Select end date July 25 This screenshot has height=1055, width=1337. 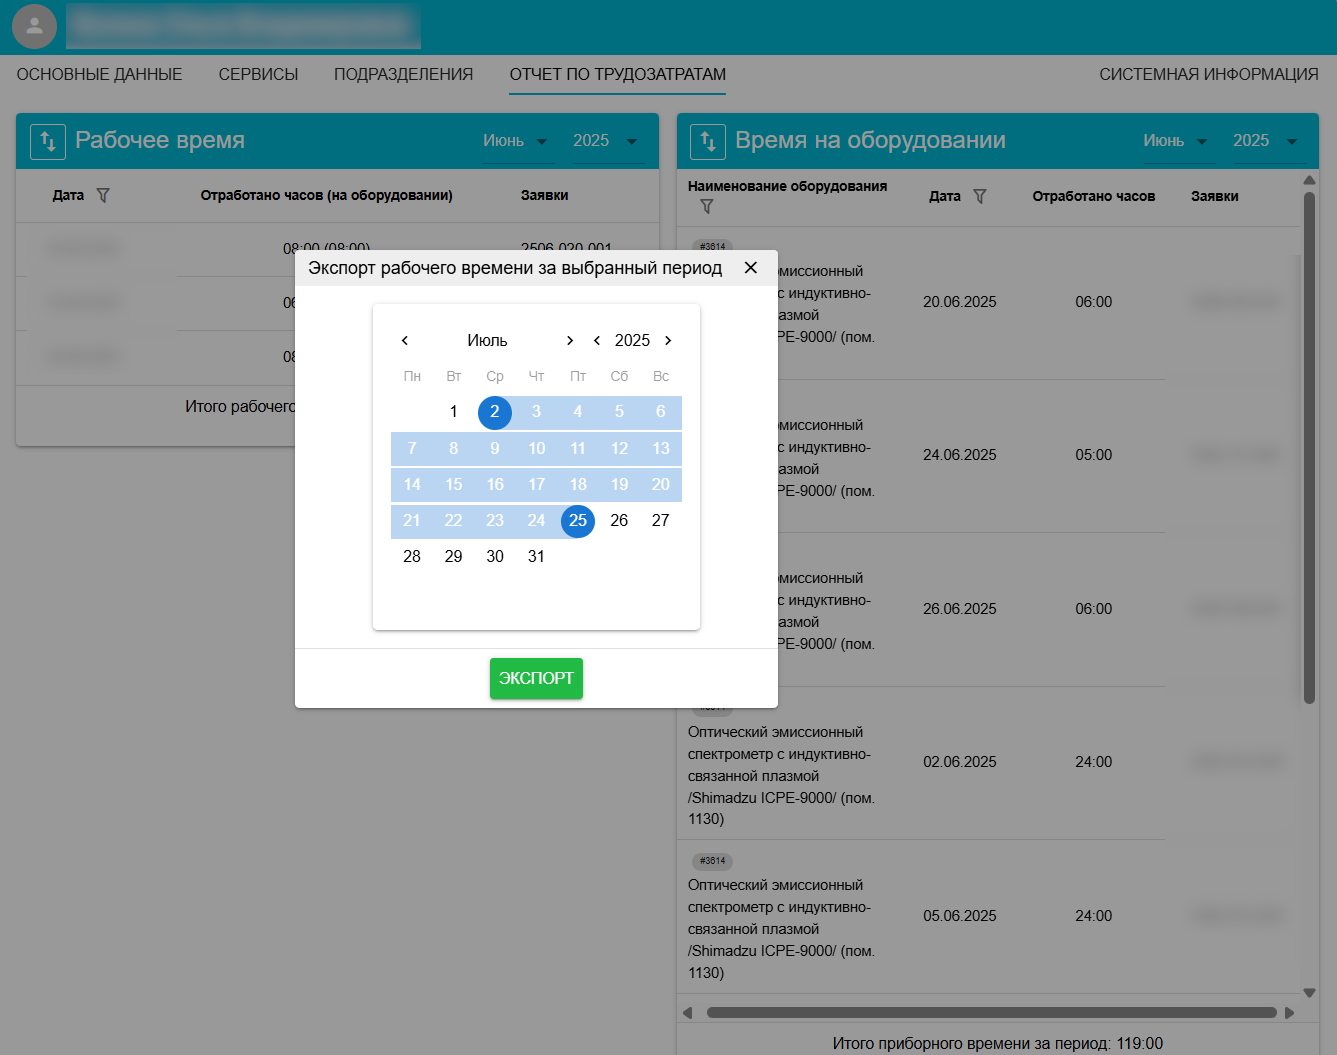[578, 521]
